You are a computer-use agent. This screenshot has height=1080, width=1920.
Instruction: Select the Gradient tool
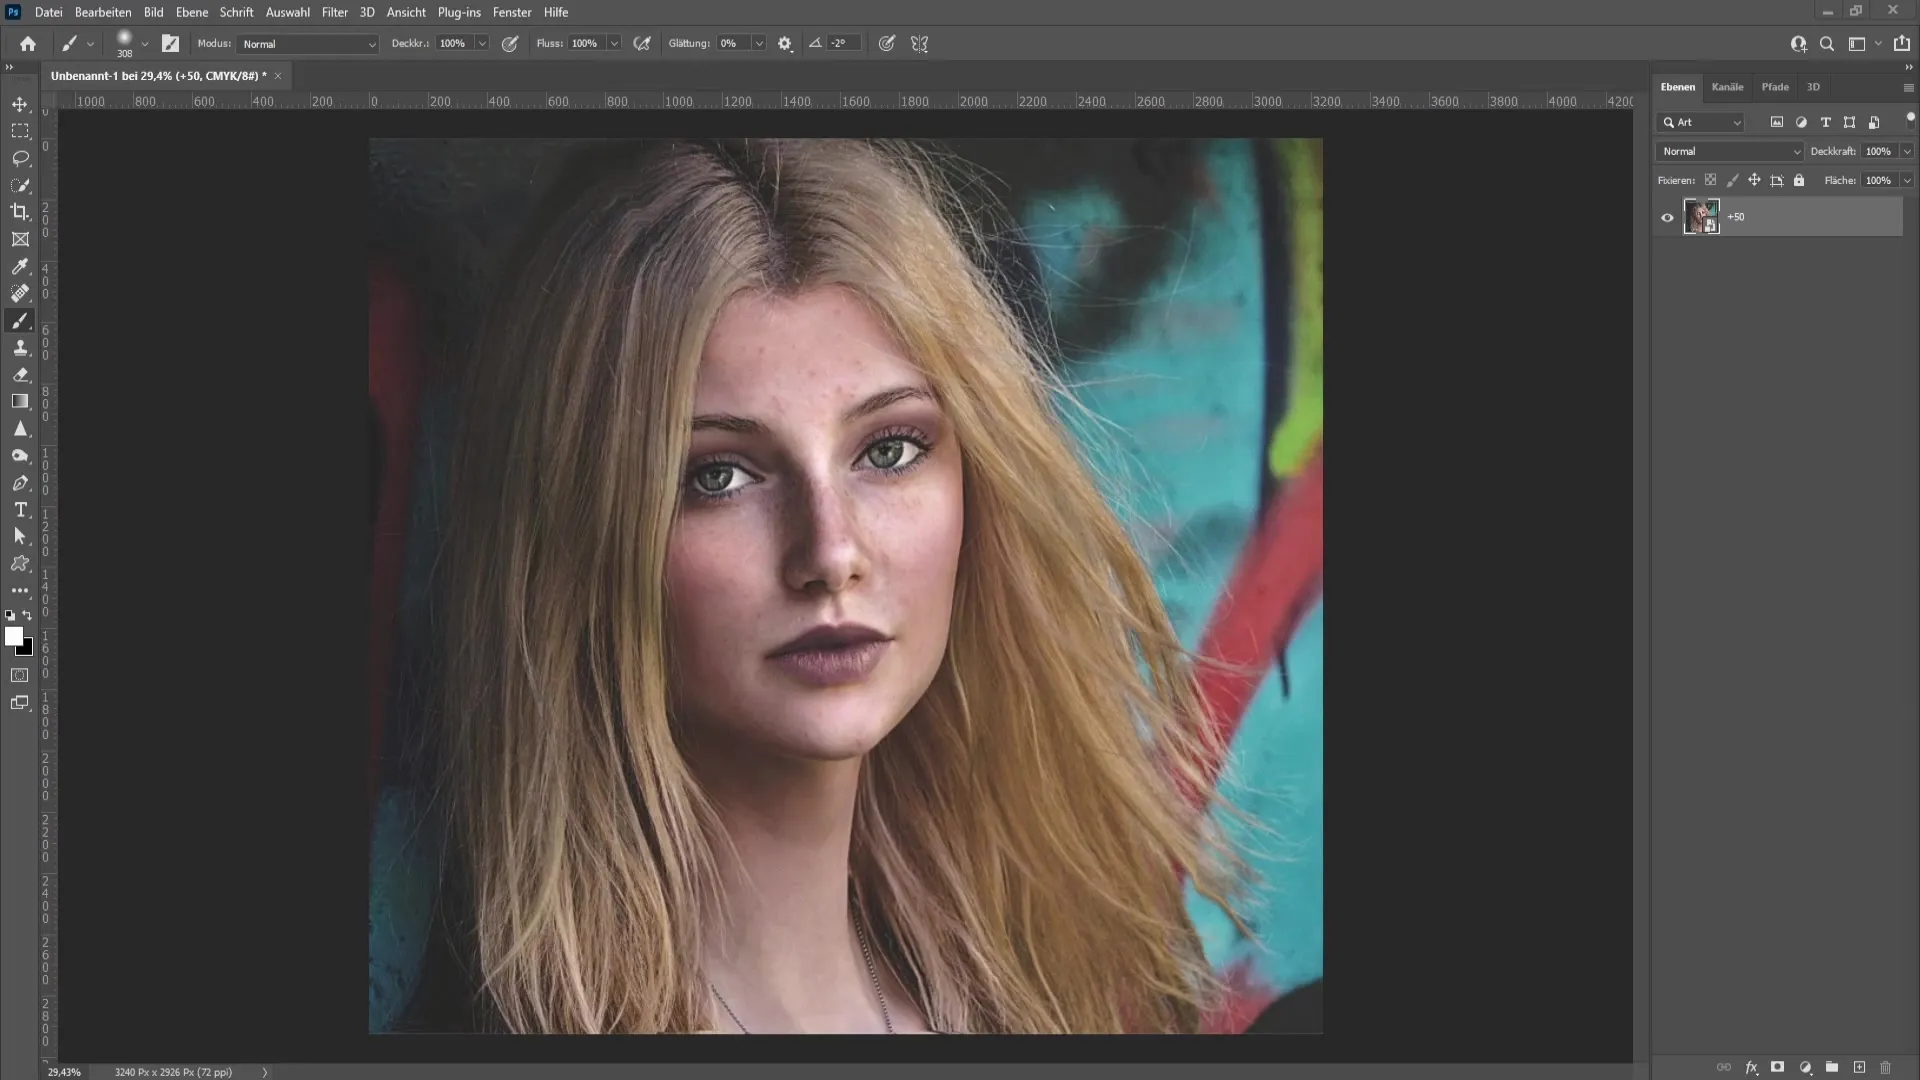click(x=18, y=401)
